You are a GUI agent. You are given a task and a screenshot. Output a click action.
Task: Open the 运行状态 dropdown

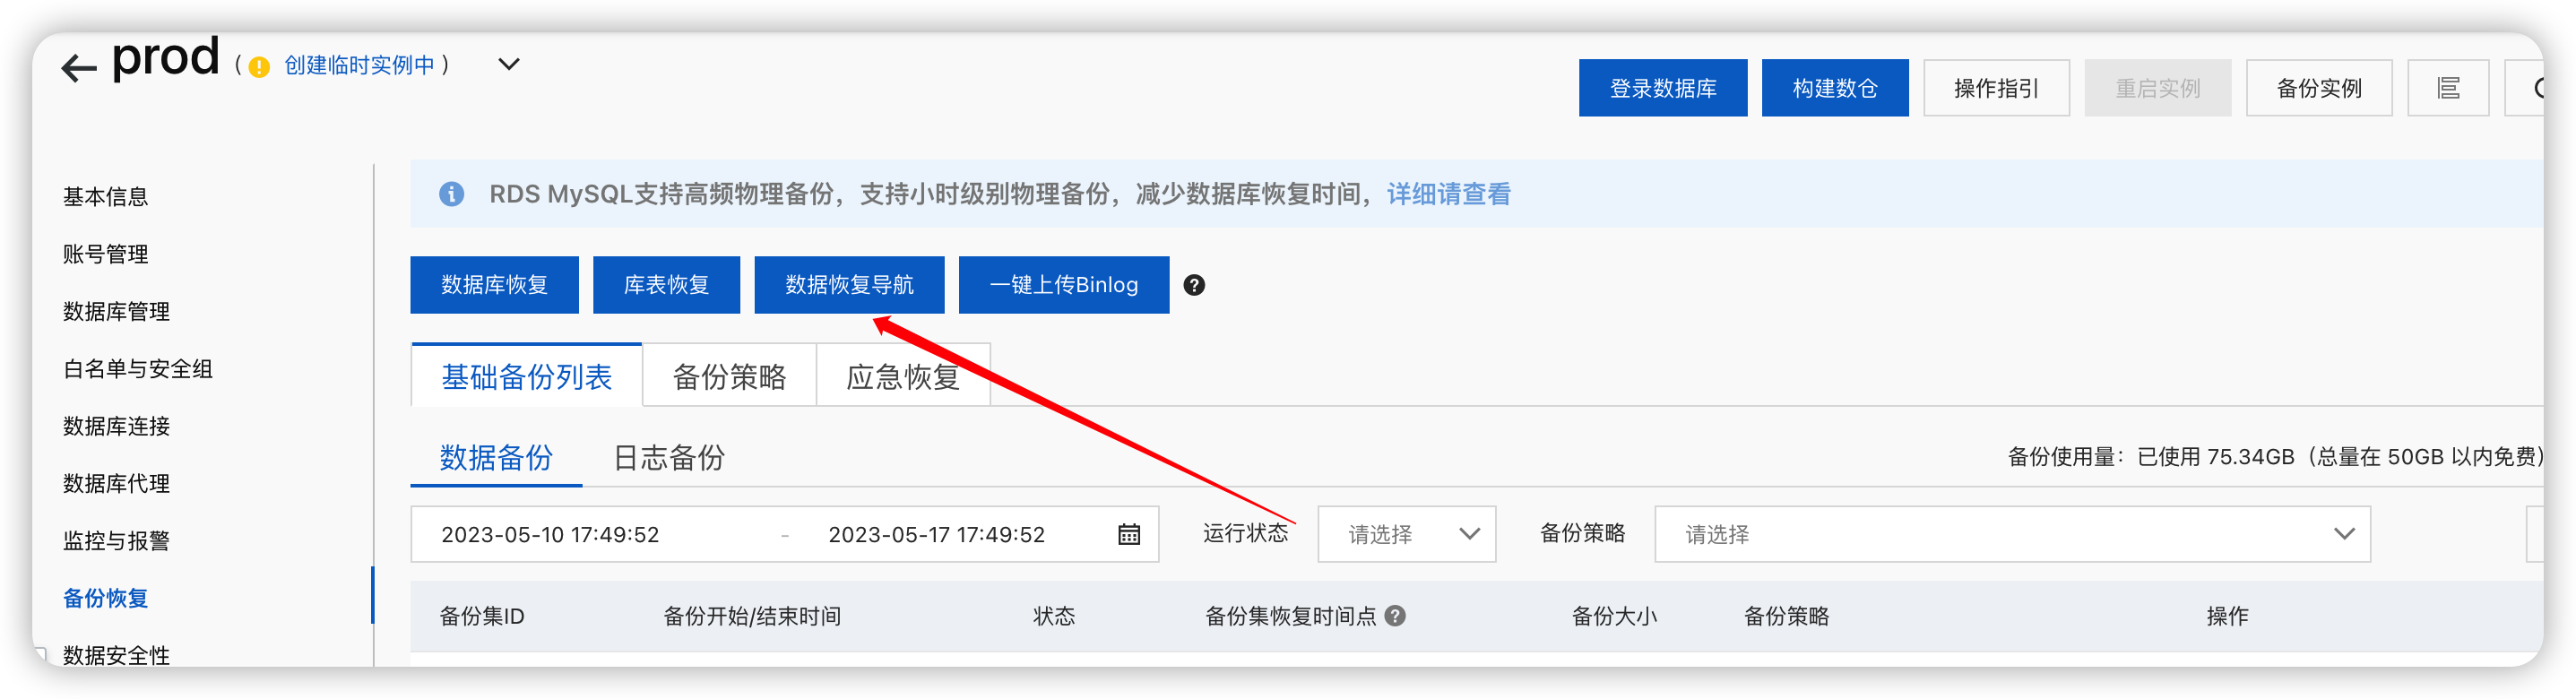[x=1406, y=535]
